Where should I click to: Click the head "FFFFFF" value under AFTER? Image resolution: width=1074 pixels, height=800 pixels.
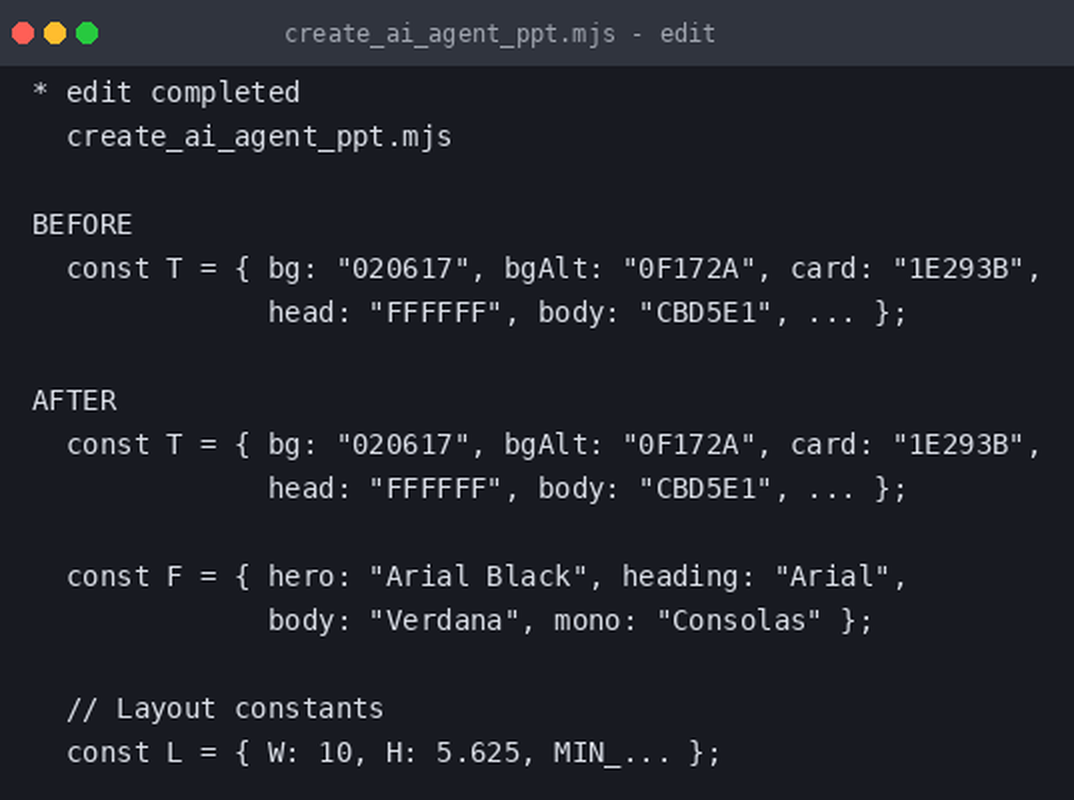point(436,488)
